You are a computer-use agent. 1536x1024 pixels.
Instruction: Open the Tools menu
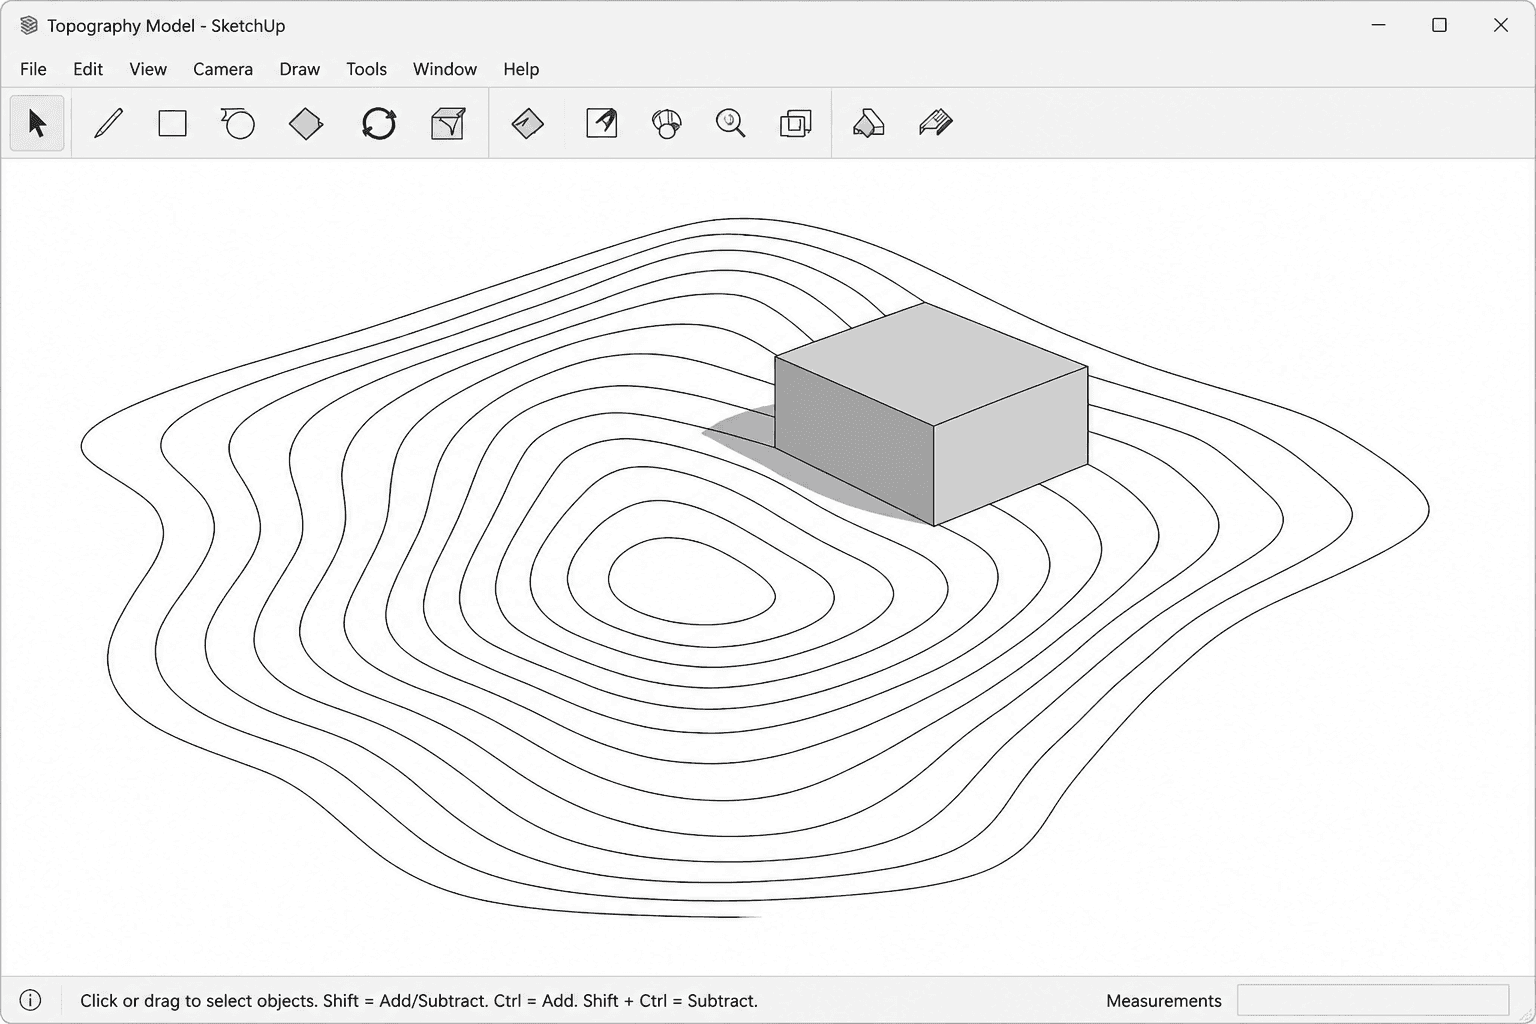pyautogui.click(x=366, y=69)
